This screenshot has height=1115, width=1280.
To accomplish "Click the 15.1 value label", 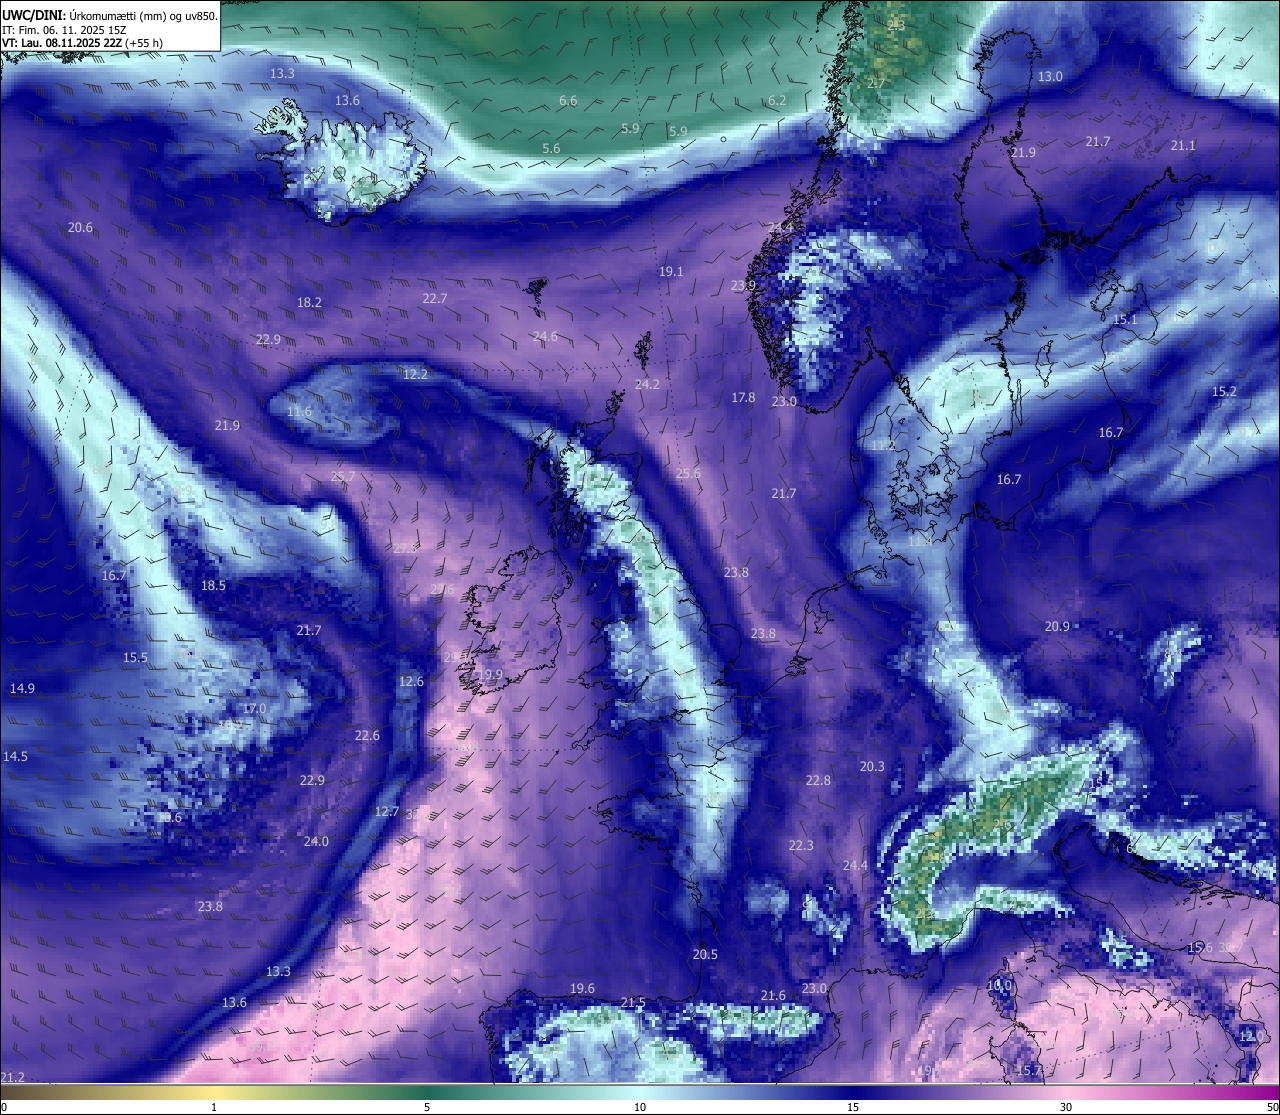I will [x=1125, y=320].
